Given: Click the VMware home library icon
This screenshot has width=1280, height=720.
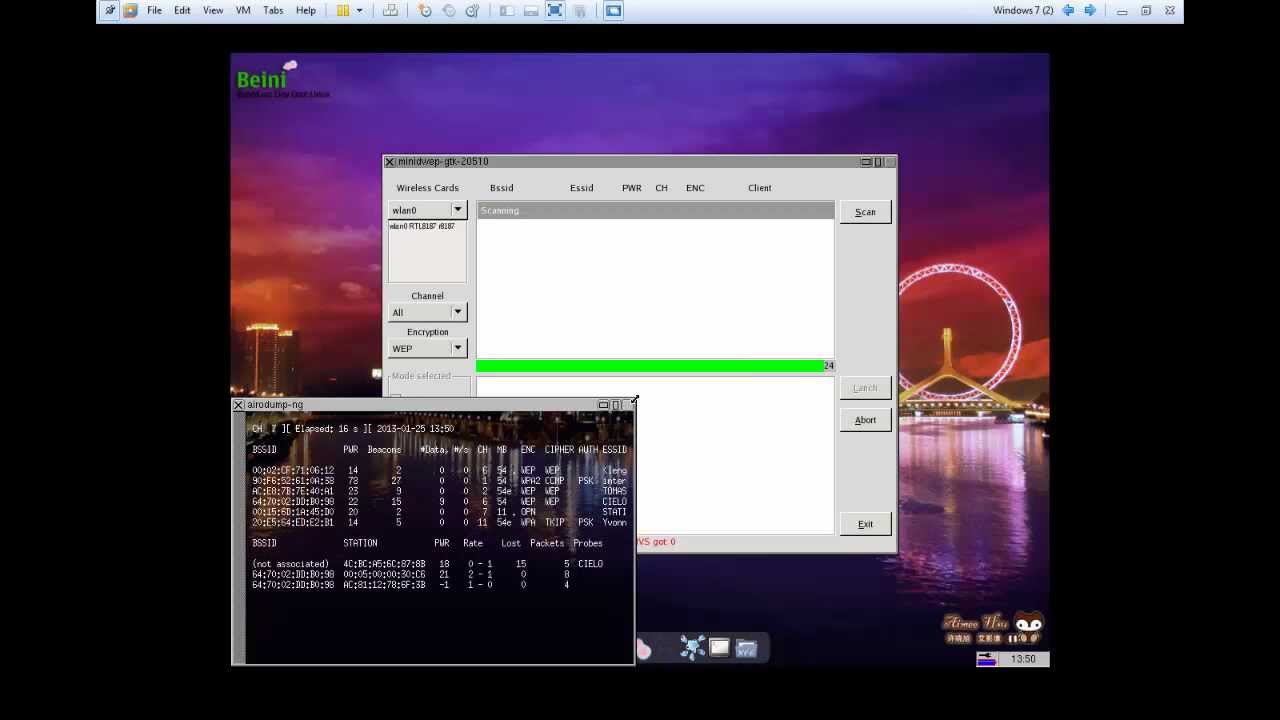Looking at the screenshot, I should coord(130,10).
